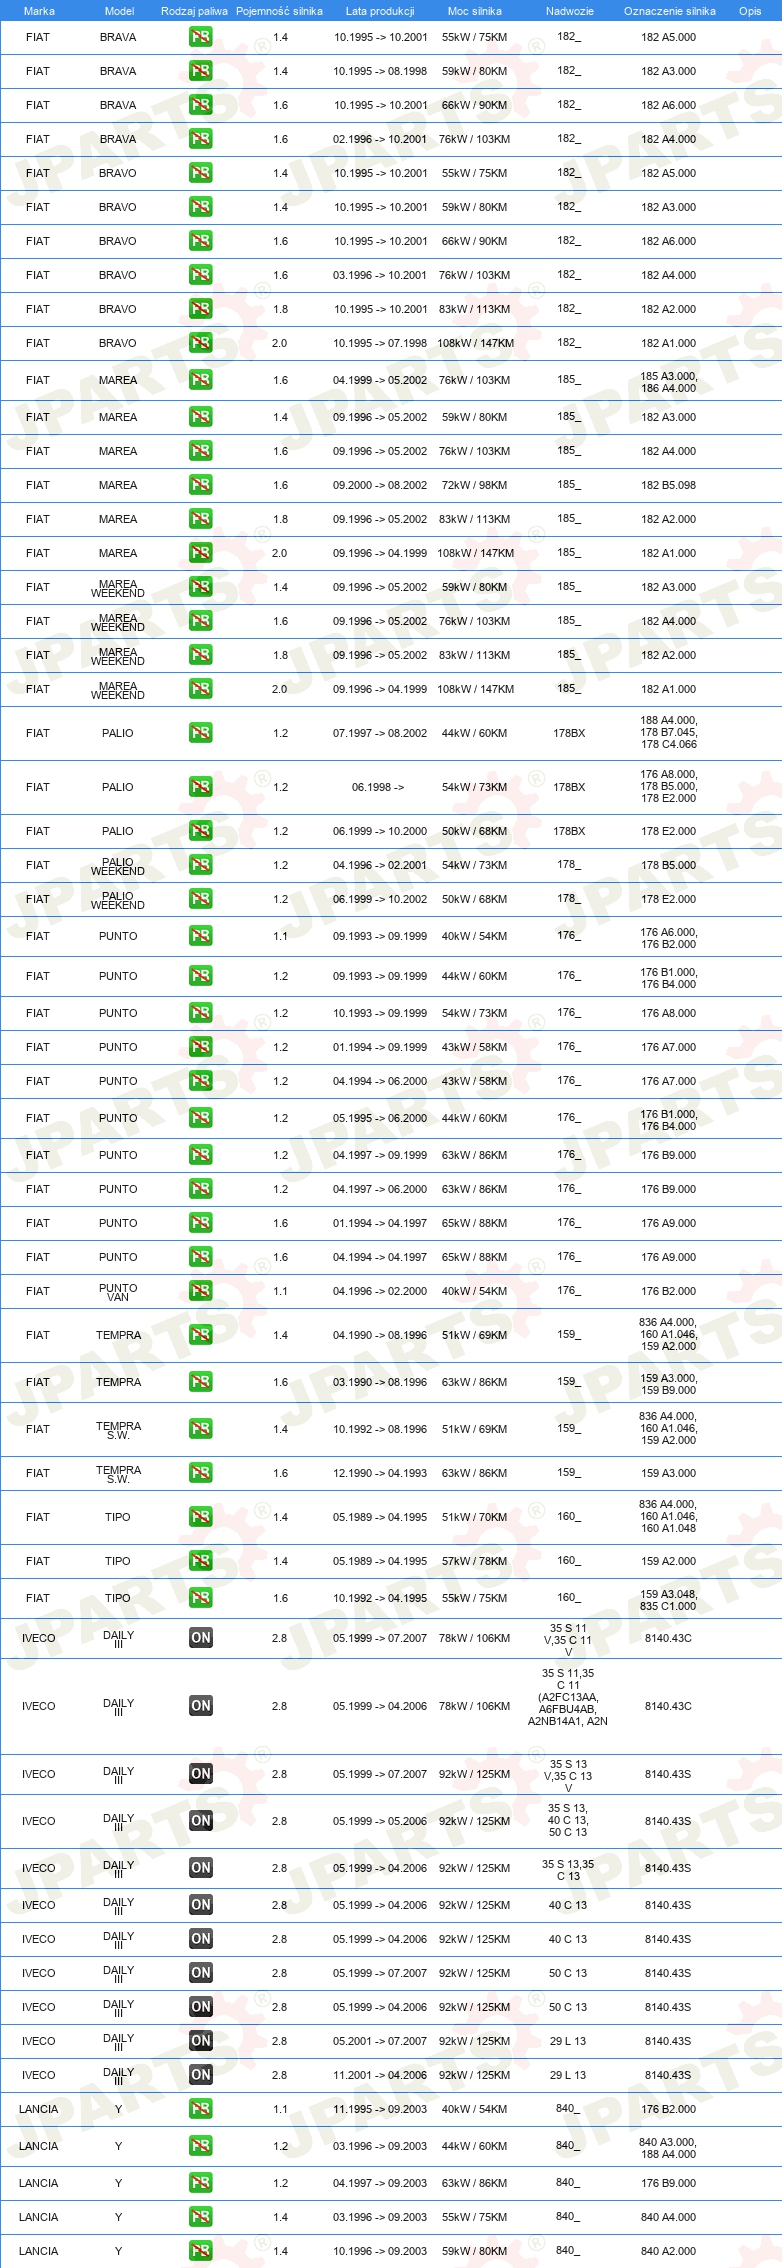Click model cell PUNTO VAN
782x2268 pixels.
click(x=118, y=1292)
